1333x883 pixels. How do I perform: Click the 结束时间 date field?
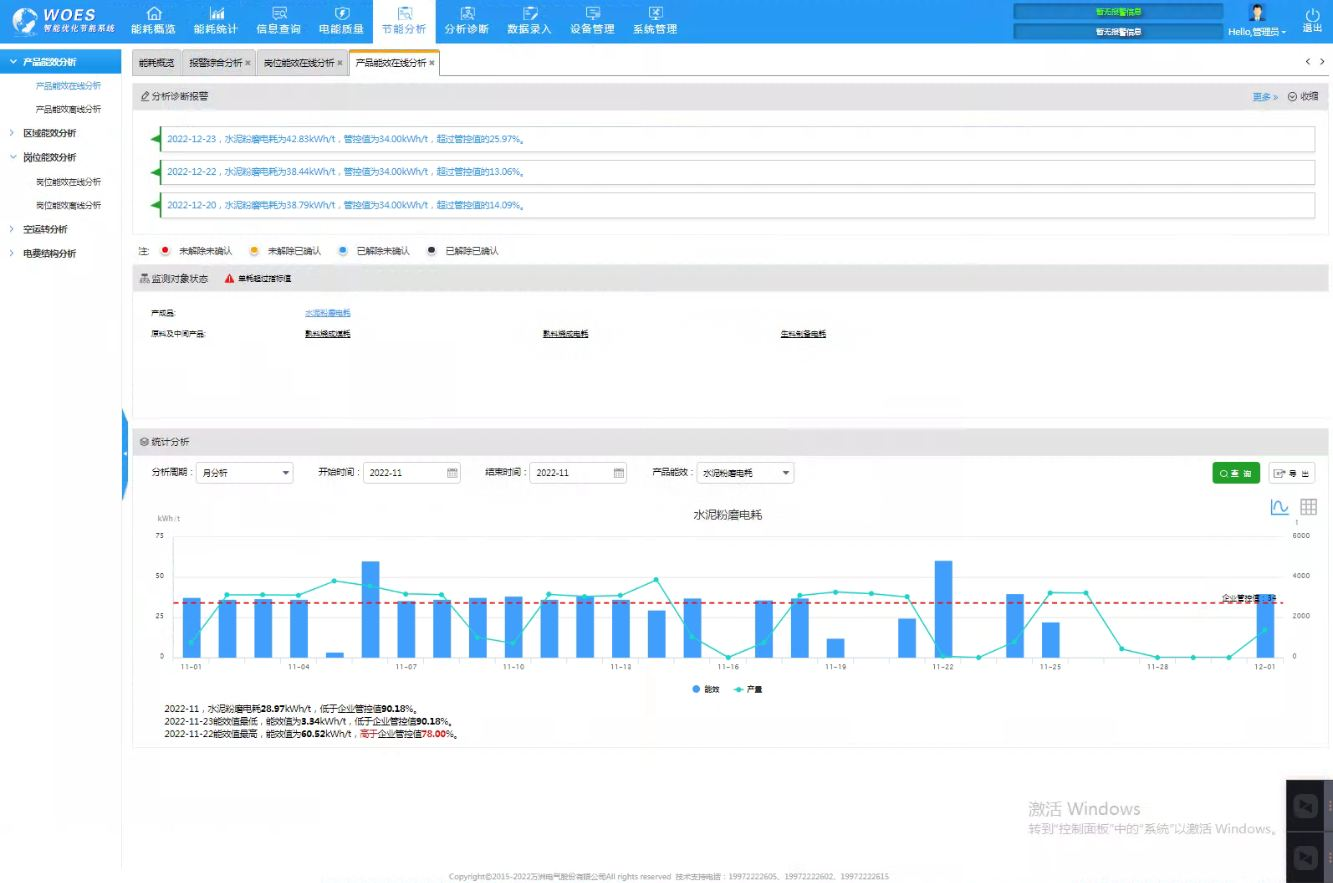[571, 473]
